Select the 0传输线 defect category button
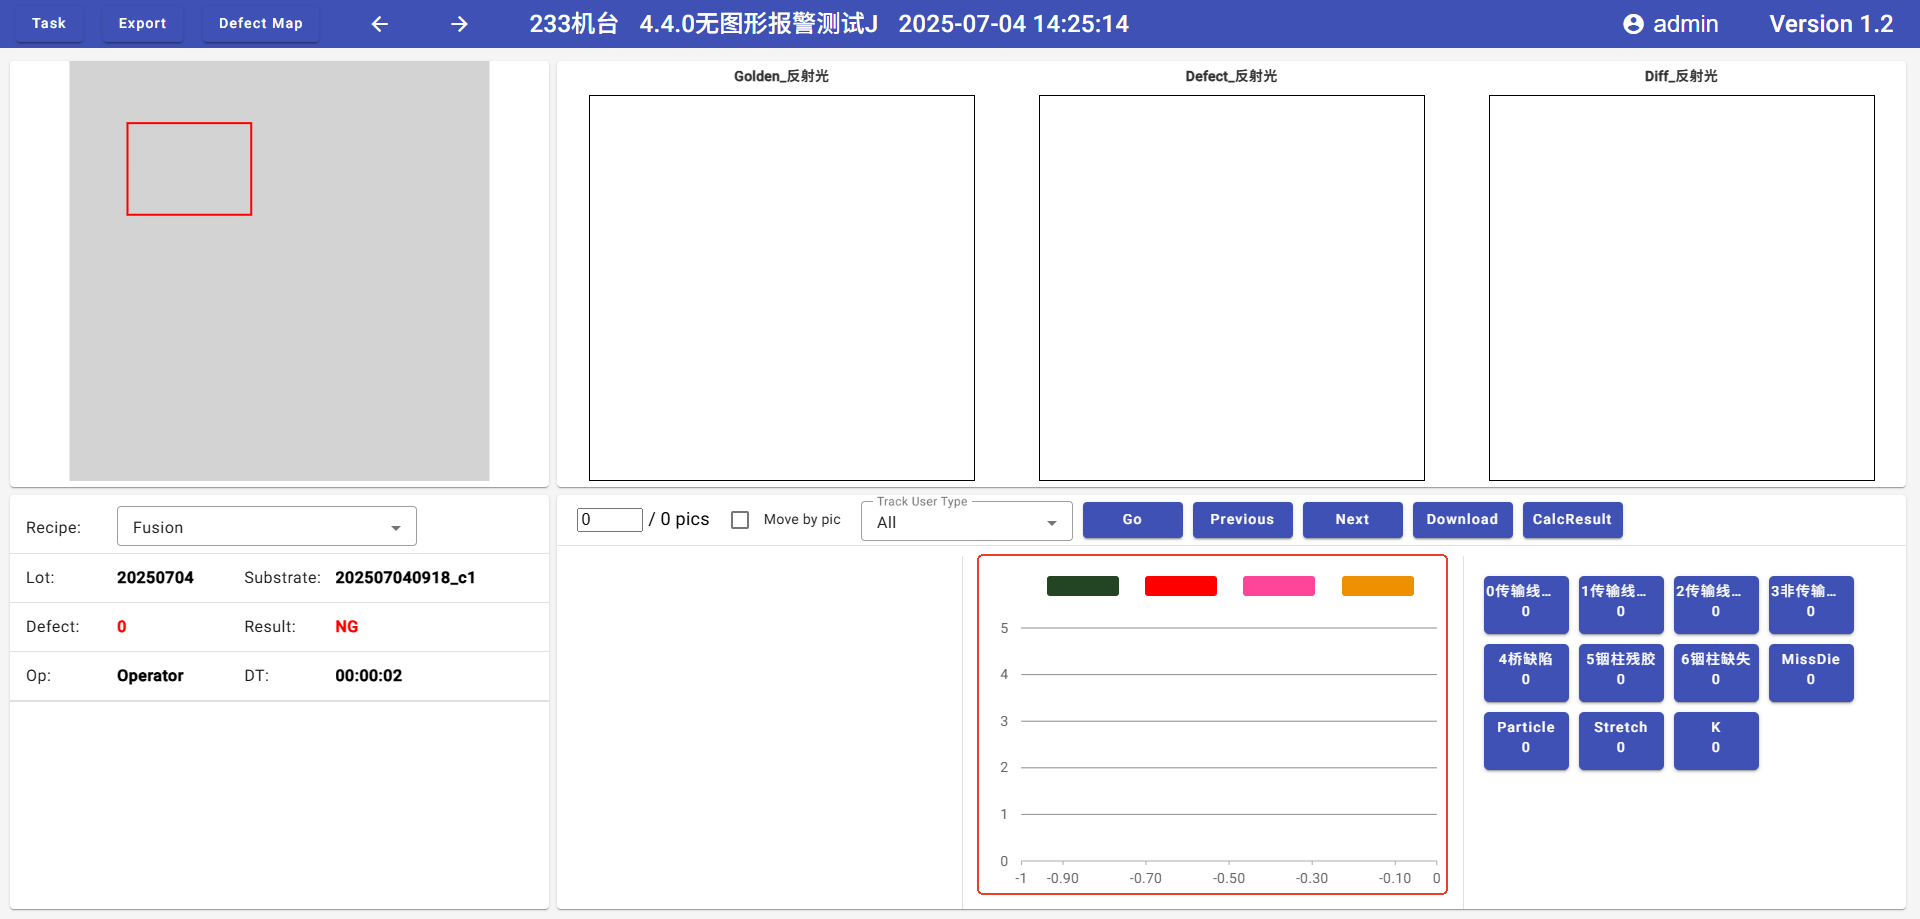This screenshot has width=1920, height=919. click(1526, 604)
